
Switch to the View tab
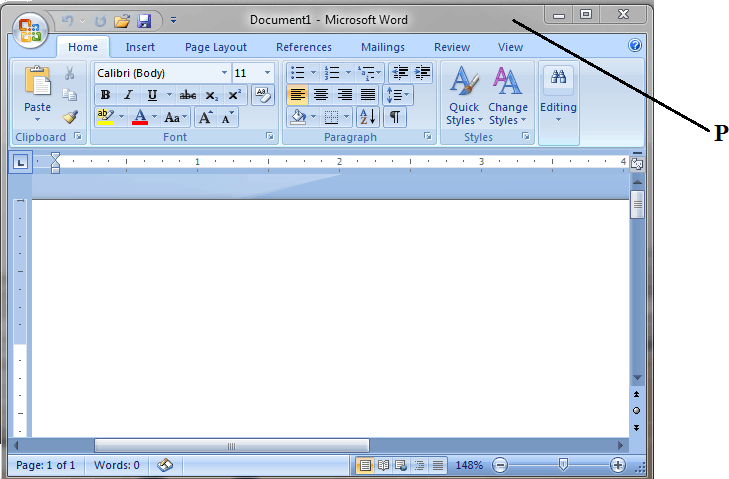(510, 47)
